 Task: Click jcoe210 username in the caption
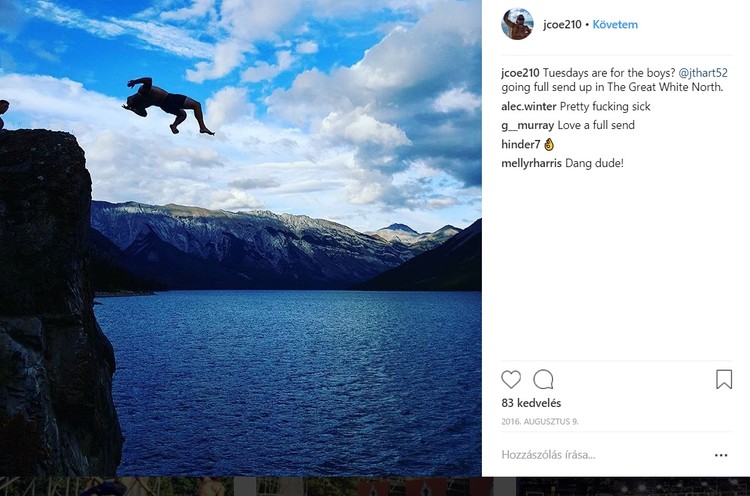[x=521, y=73]
